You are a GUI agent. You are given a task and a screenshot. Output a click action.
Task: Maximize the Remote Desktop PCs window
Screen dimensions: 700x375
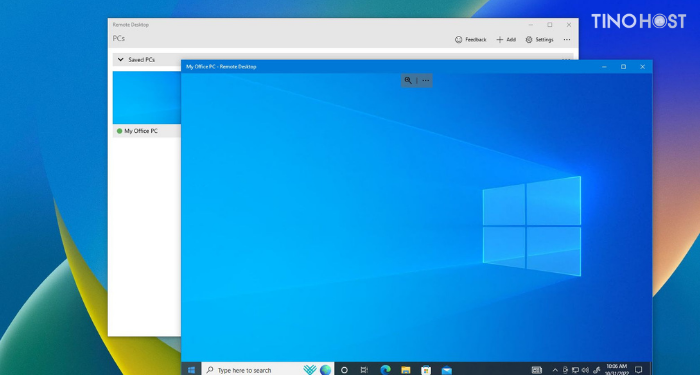tap(550, 25)
